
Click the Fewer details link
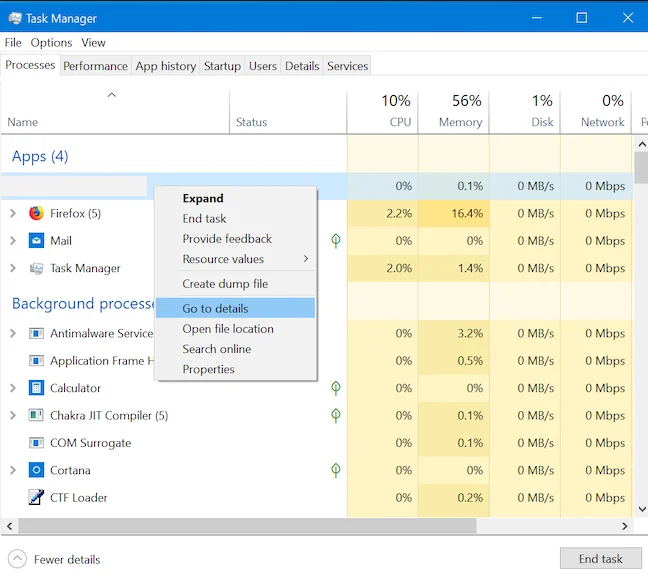pyautogui.click(x=67, y=560)
